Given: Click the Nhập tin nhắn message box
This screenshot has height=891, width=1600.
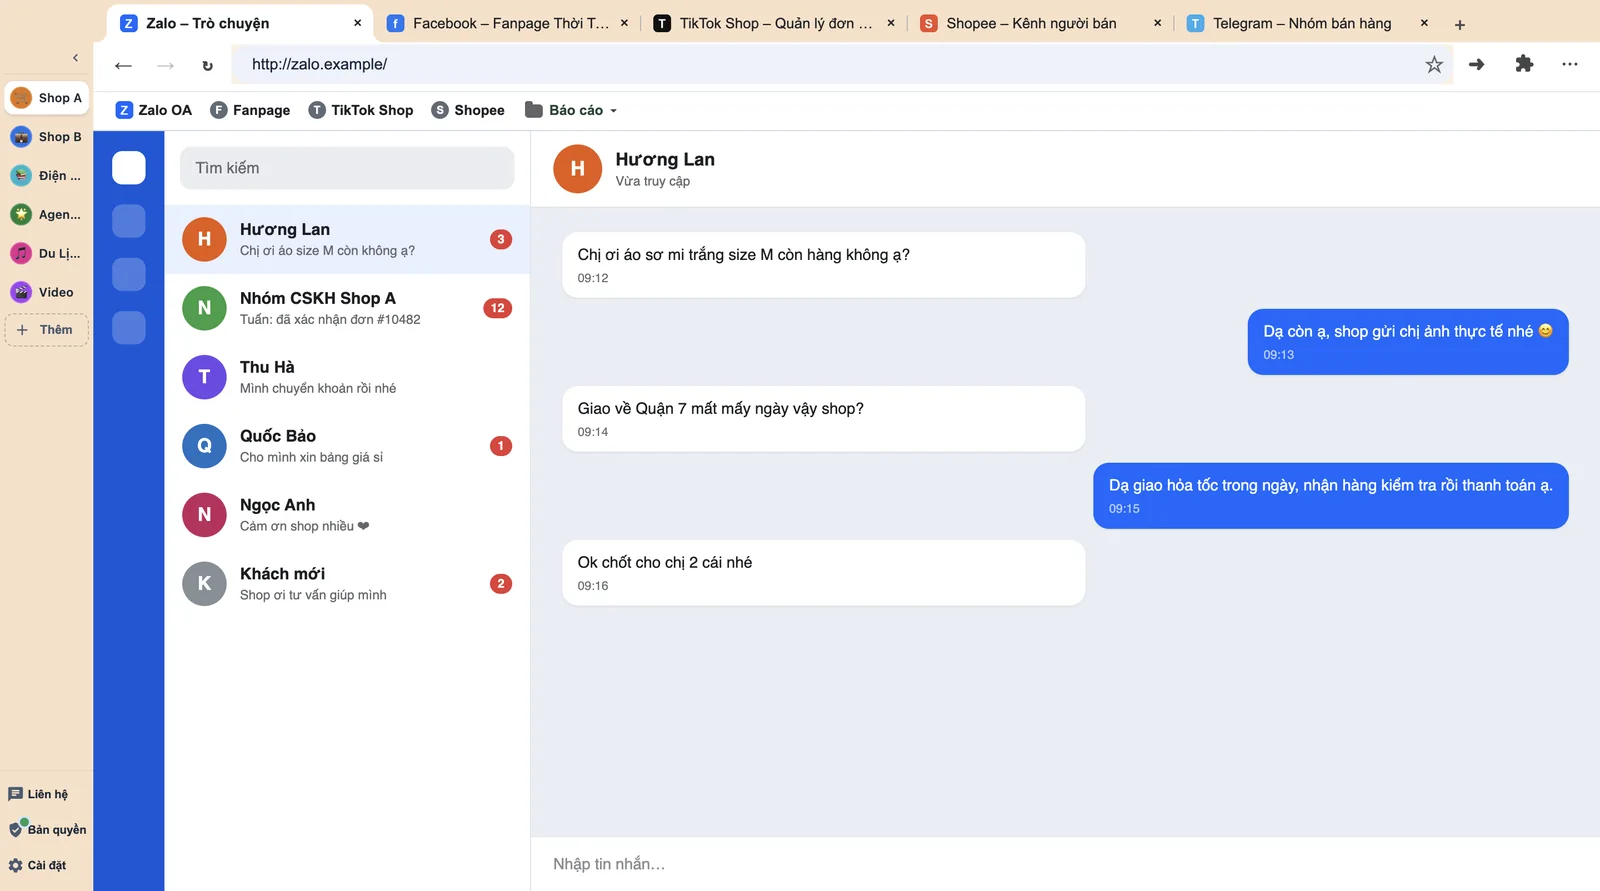Looking at the screenshot, I should coord(1065,864).
